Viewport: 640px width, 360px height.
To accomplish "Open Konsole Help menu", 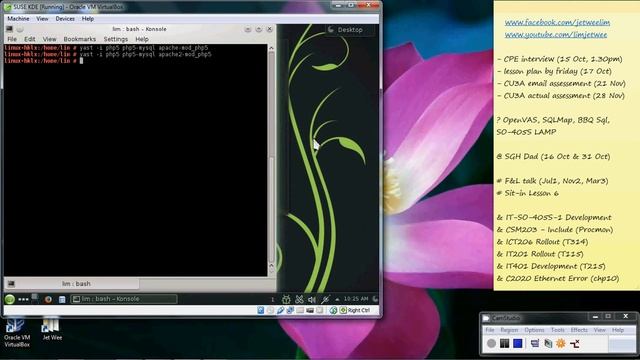I will pyautogui.click(x=142, y=39).
